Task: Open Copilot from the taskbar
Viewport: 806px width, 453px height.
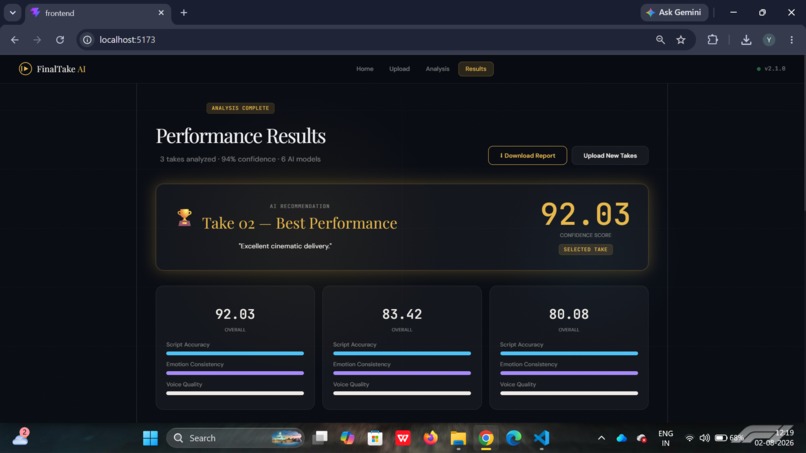Action: click(347, 438)
